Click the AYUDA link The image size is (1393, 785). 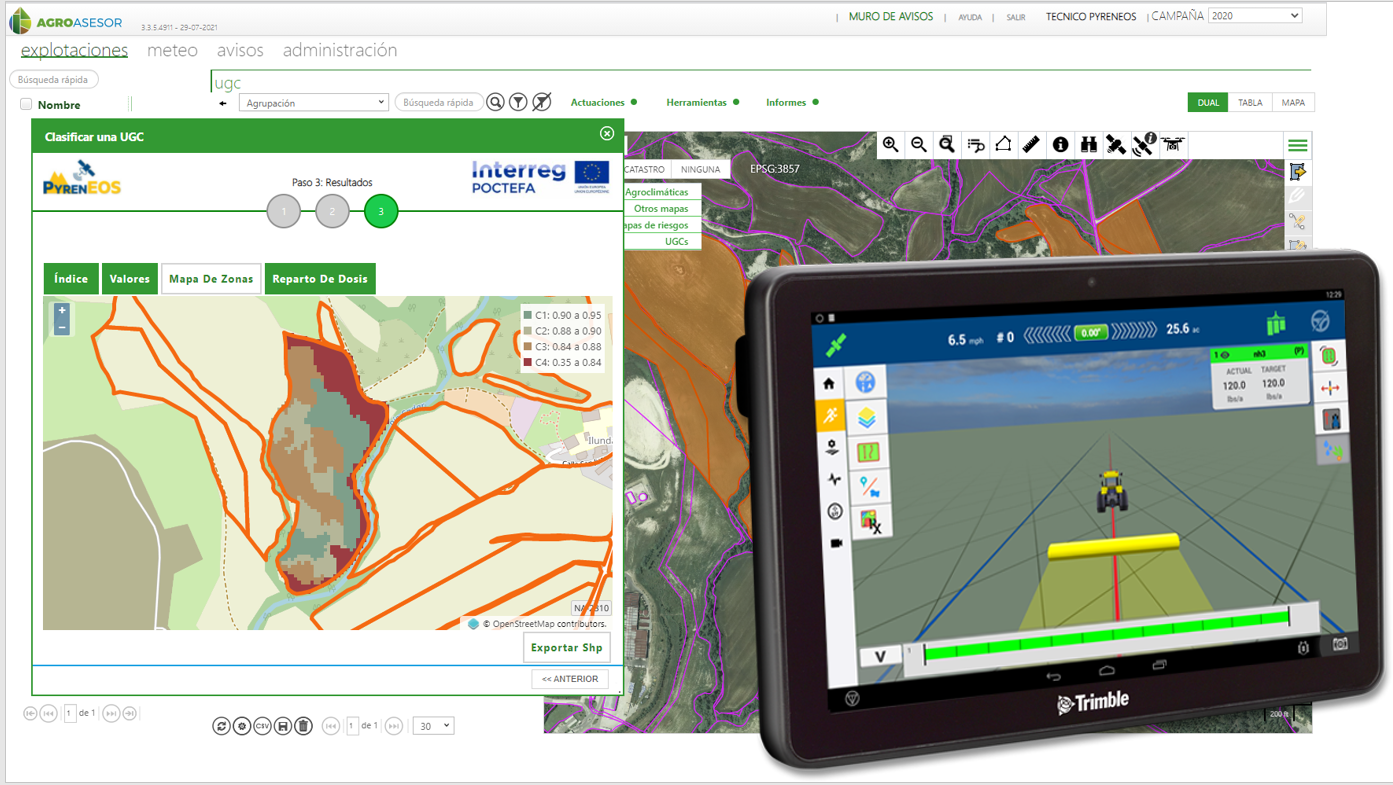(x=970, y=17)
